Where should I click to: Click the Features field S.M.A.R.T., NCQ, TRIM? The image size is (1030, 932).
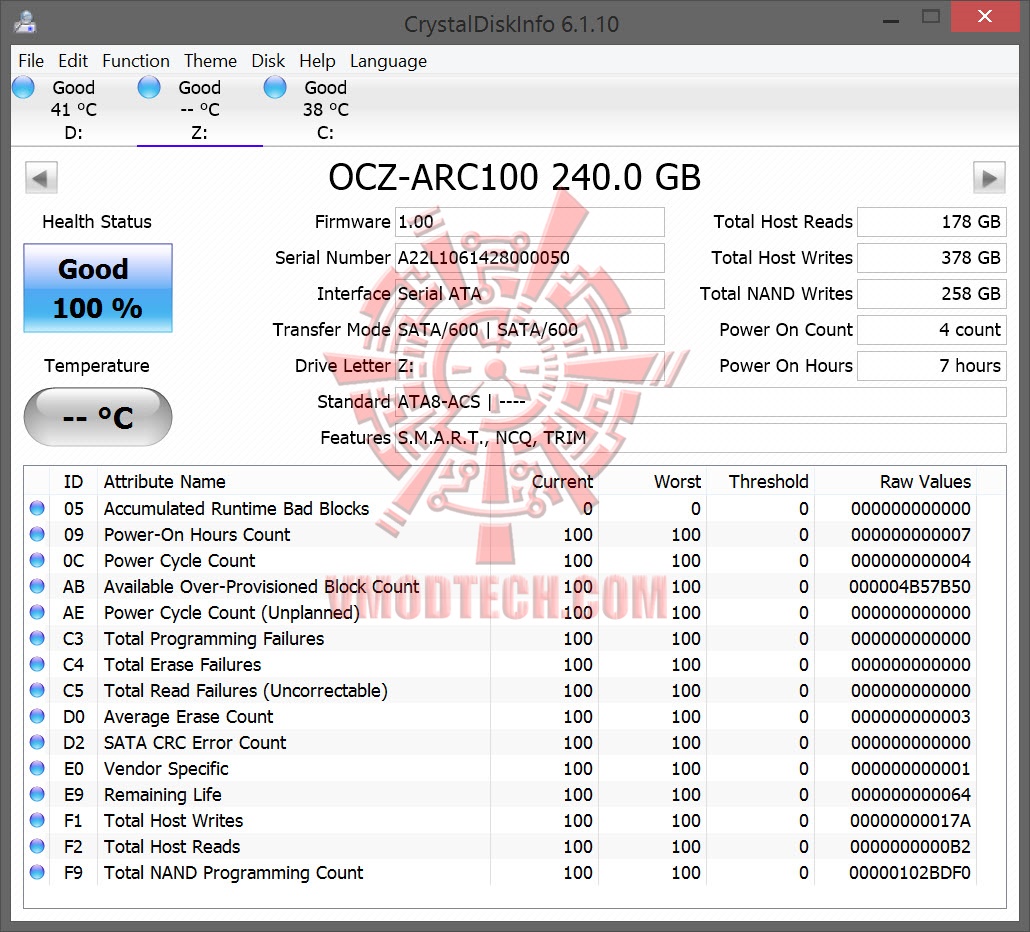click(700, 437)
